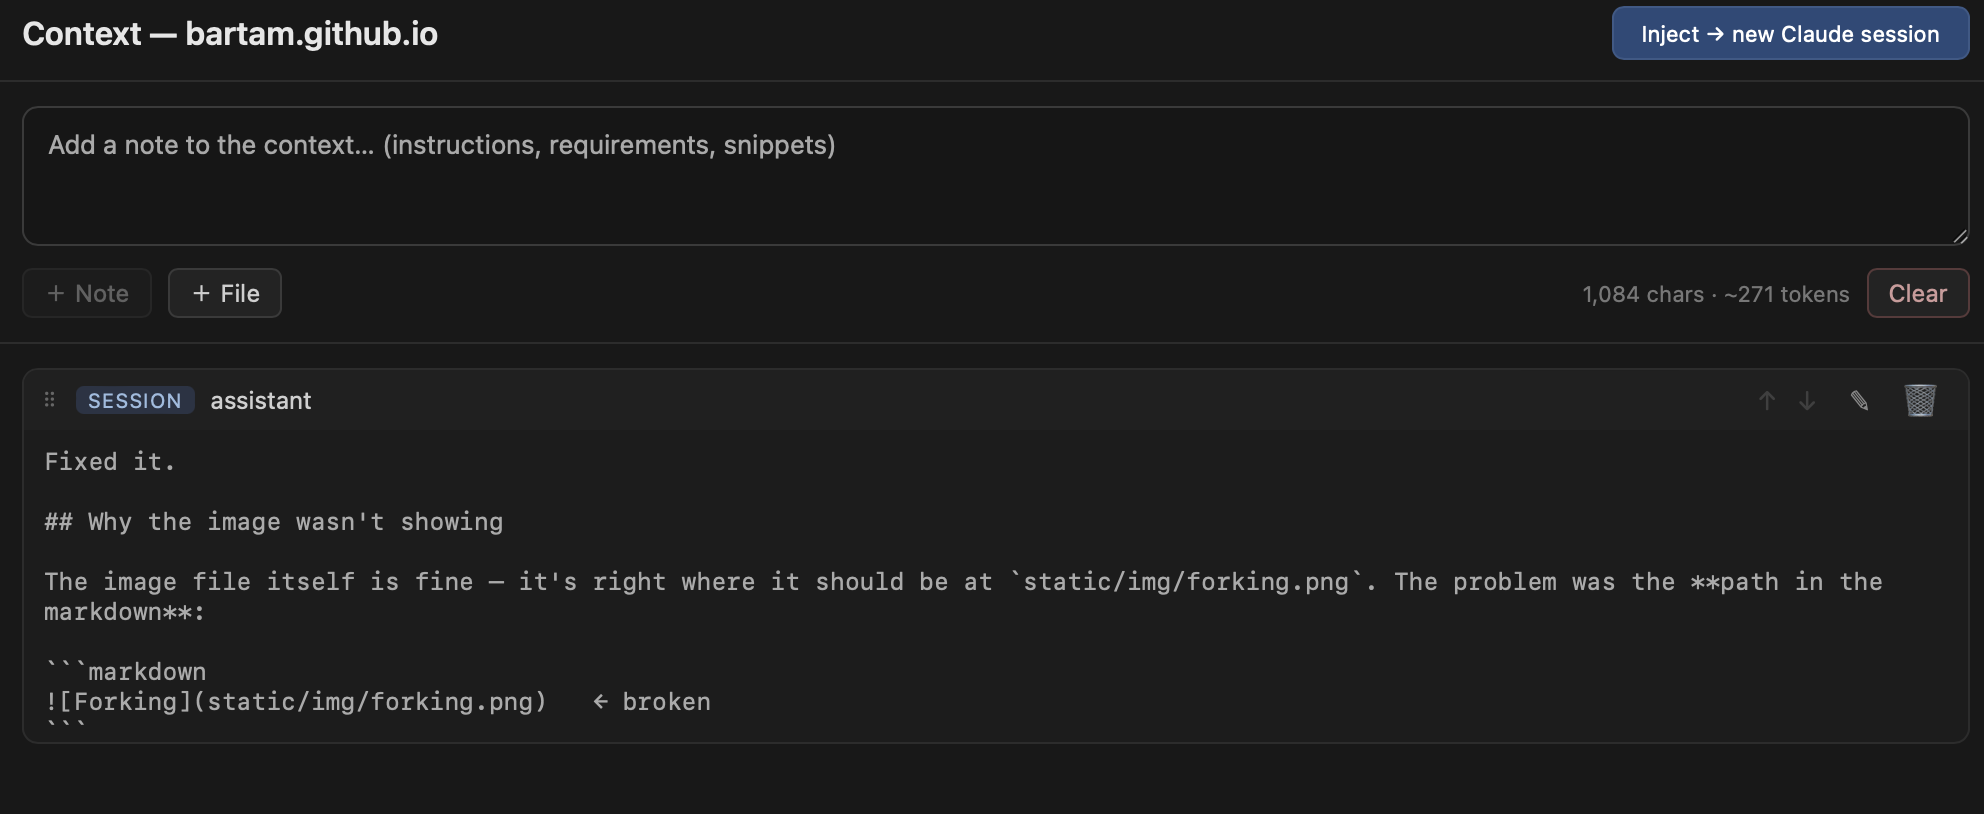Select the assistant role label
This screenshot has height=814, width=1984.
pos(260,400)
